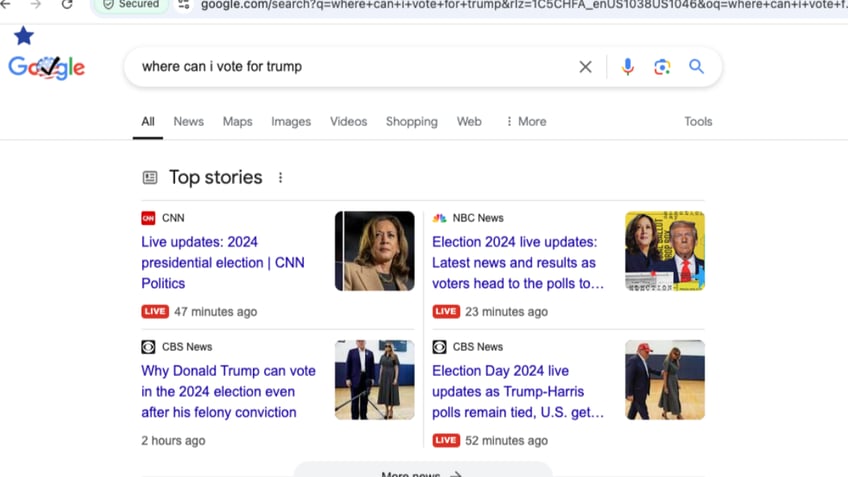Viewport: 848px width, 477px height.
Task: Click the LIVE badge at 52 minutes ago
Action: tap(446, 440)
